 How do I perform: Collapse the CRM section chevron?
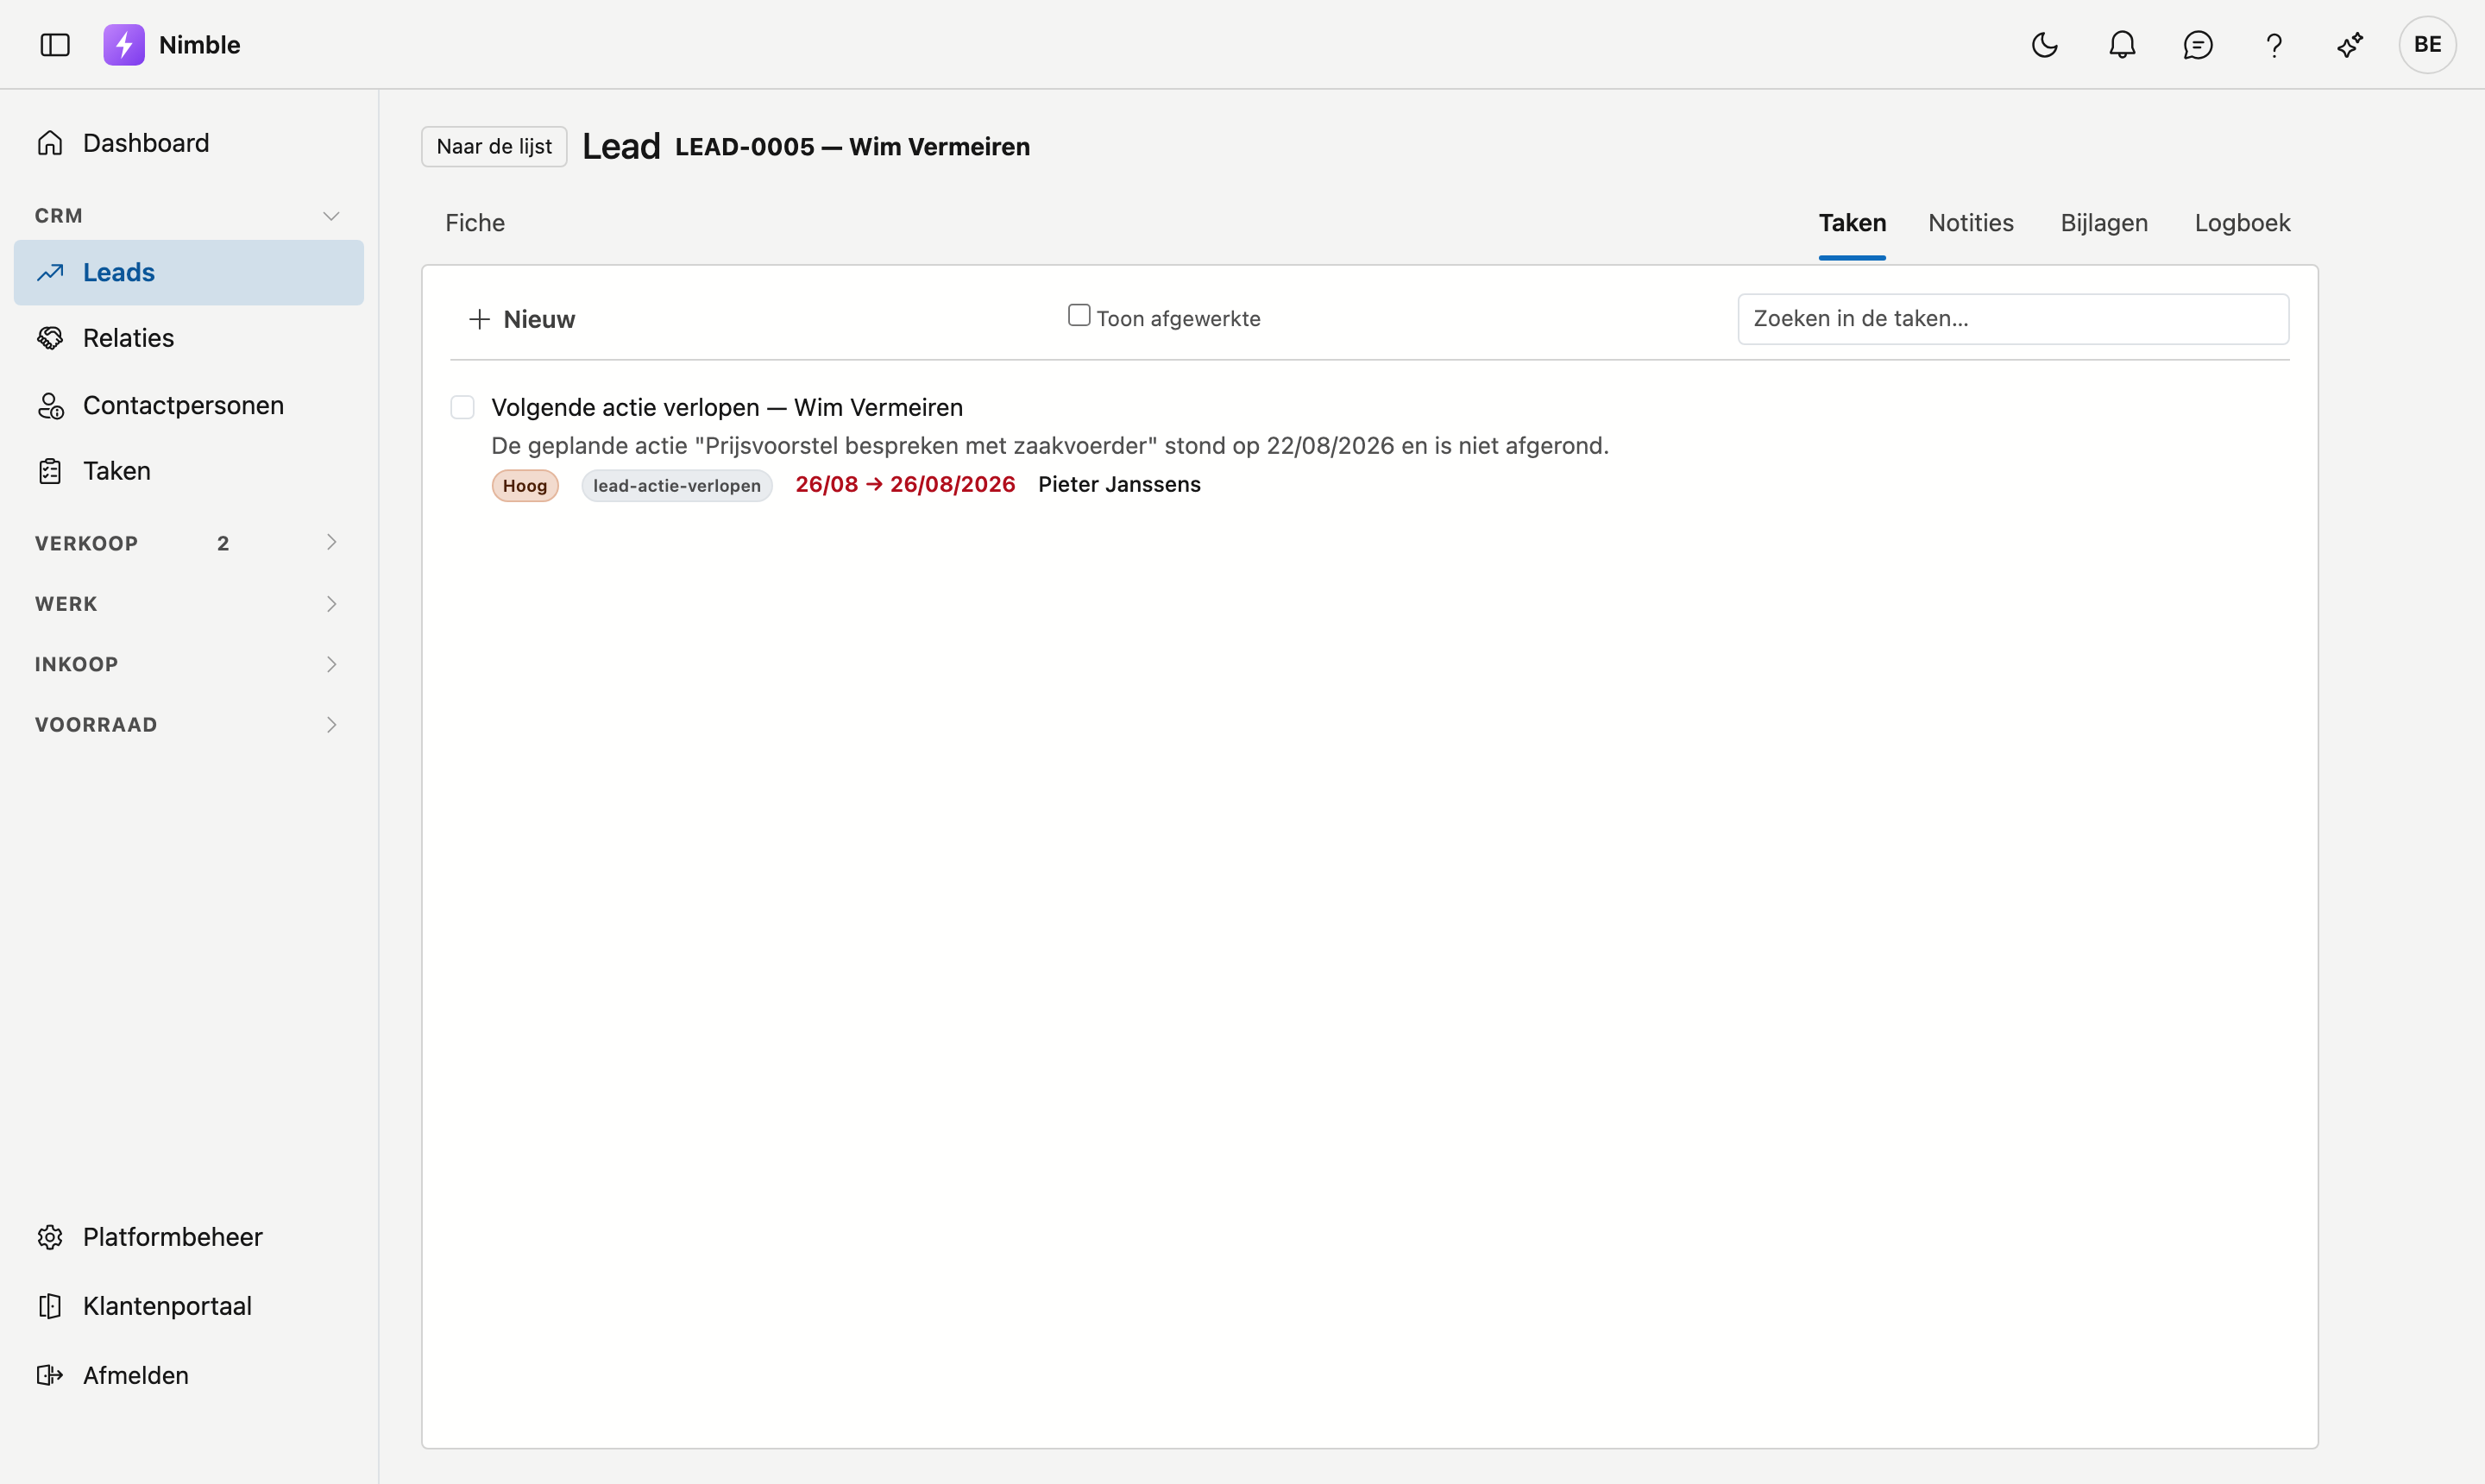(331, 216)
